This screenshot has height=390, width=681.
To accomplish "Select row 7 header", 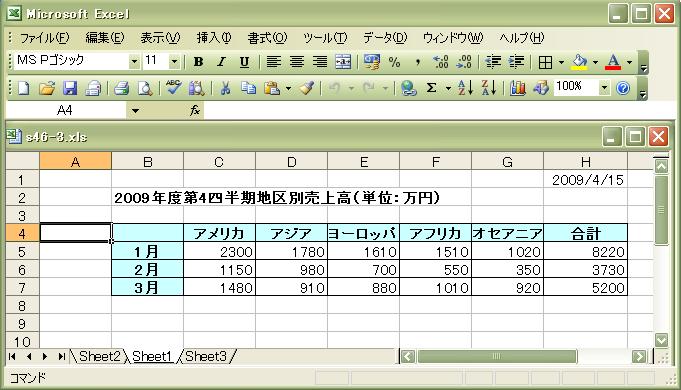I will [x=22, y=288].
